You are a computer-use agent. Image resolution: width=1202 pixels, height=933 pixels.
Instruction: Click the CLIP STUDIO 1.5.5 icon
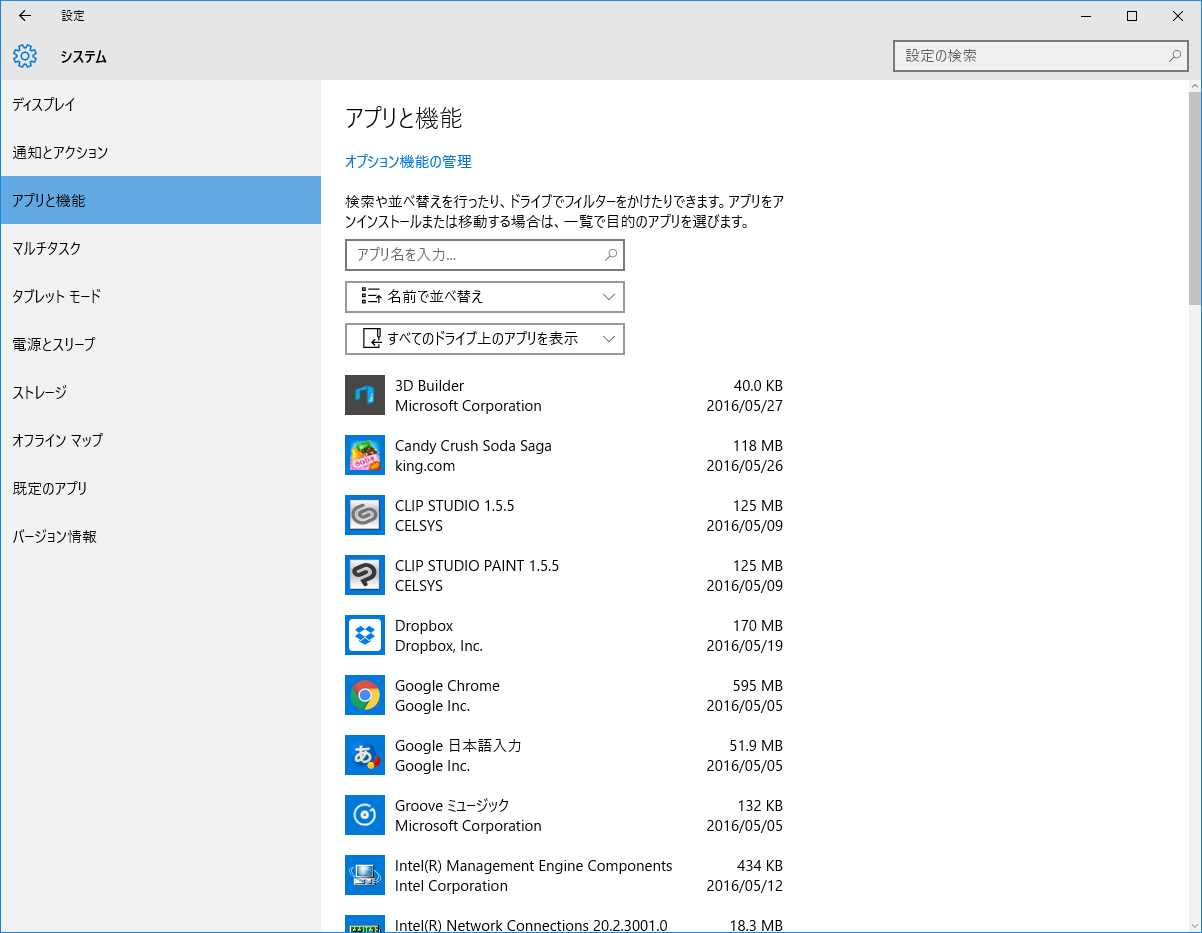pos(365,515)
